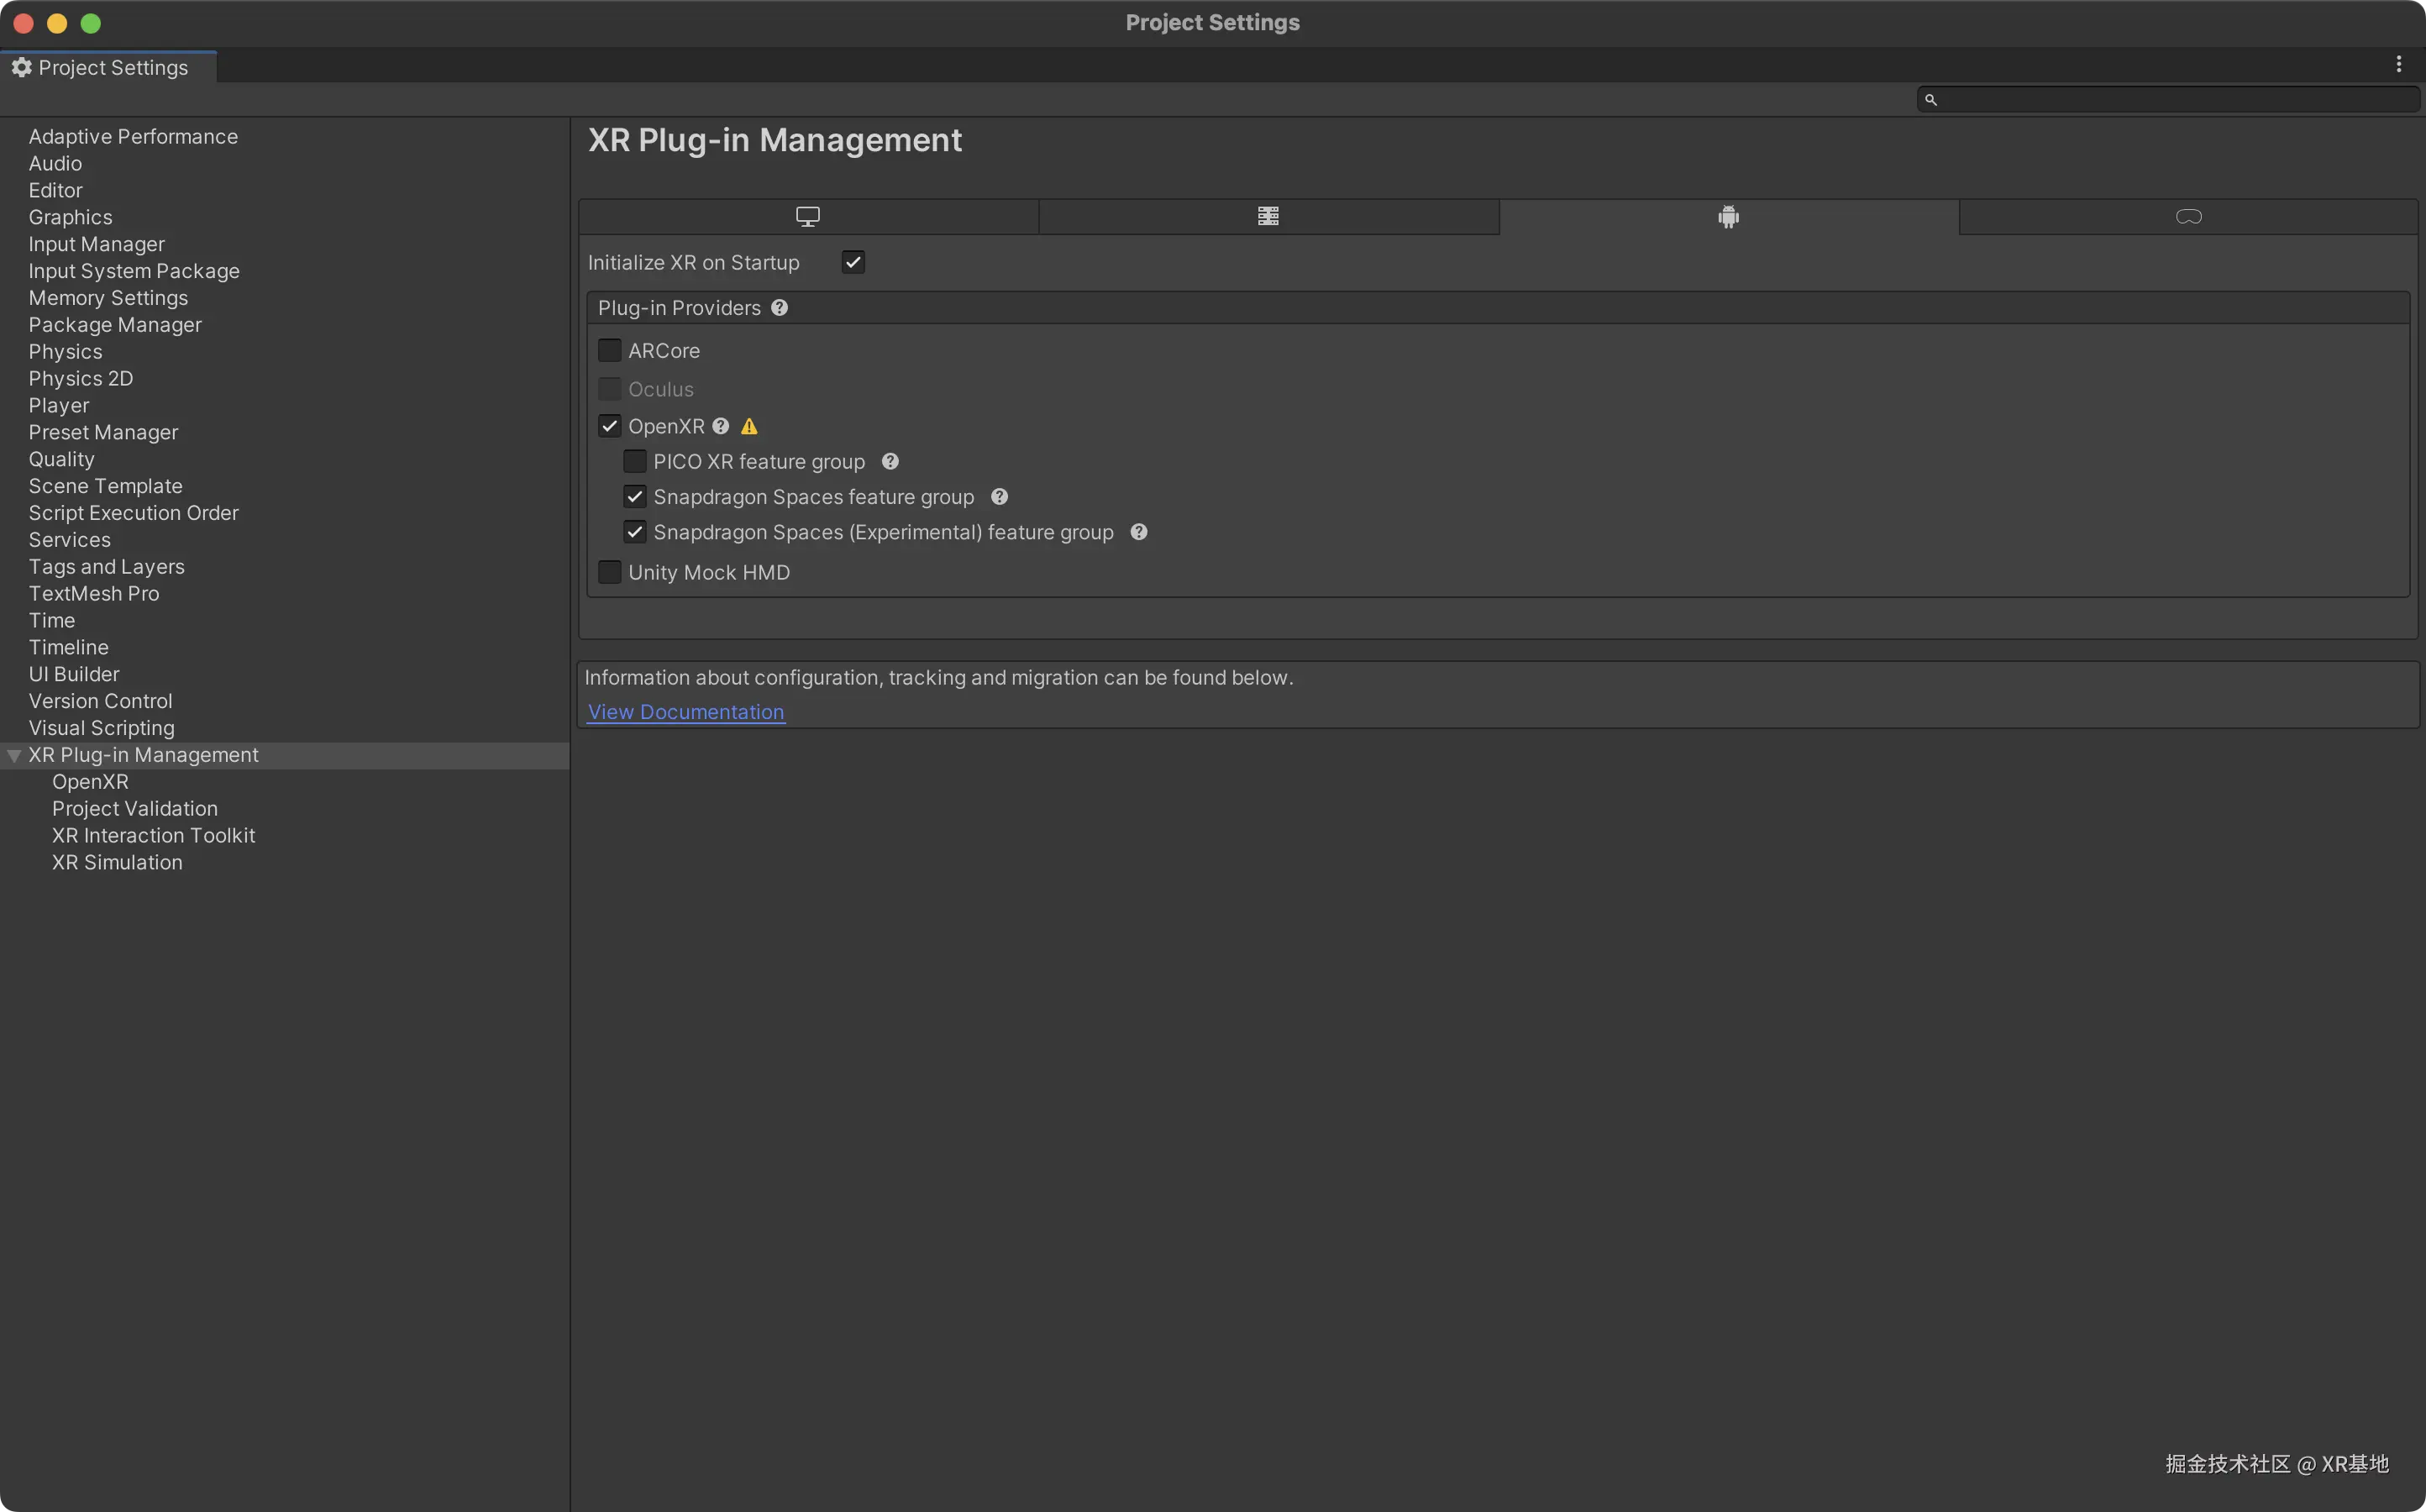This screenshot has width=2426, height=1512.
Task: Uncheck Initialize XR on Startup
Action: point(853,263)
